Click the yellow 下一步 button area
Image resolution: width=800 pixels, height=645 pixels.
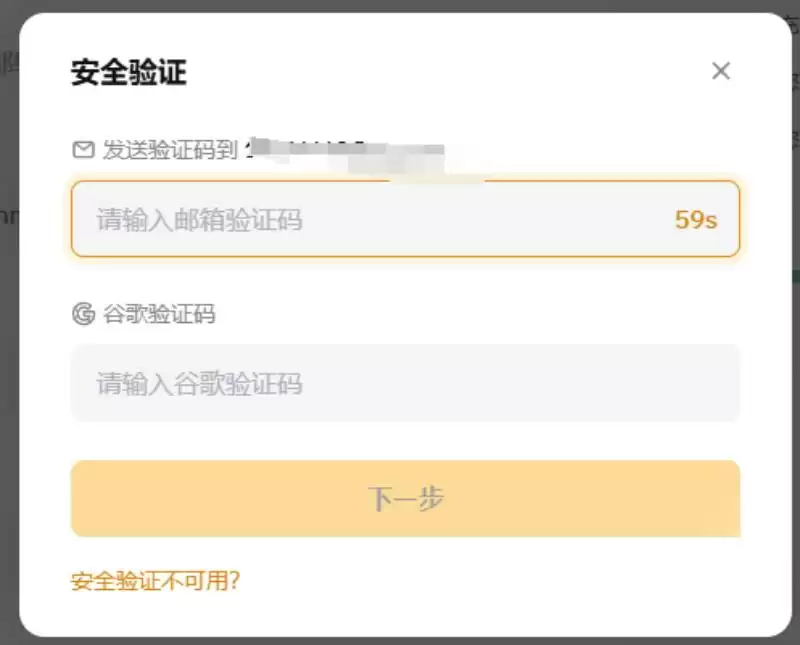click(404, 497)
